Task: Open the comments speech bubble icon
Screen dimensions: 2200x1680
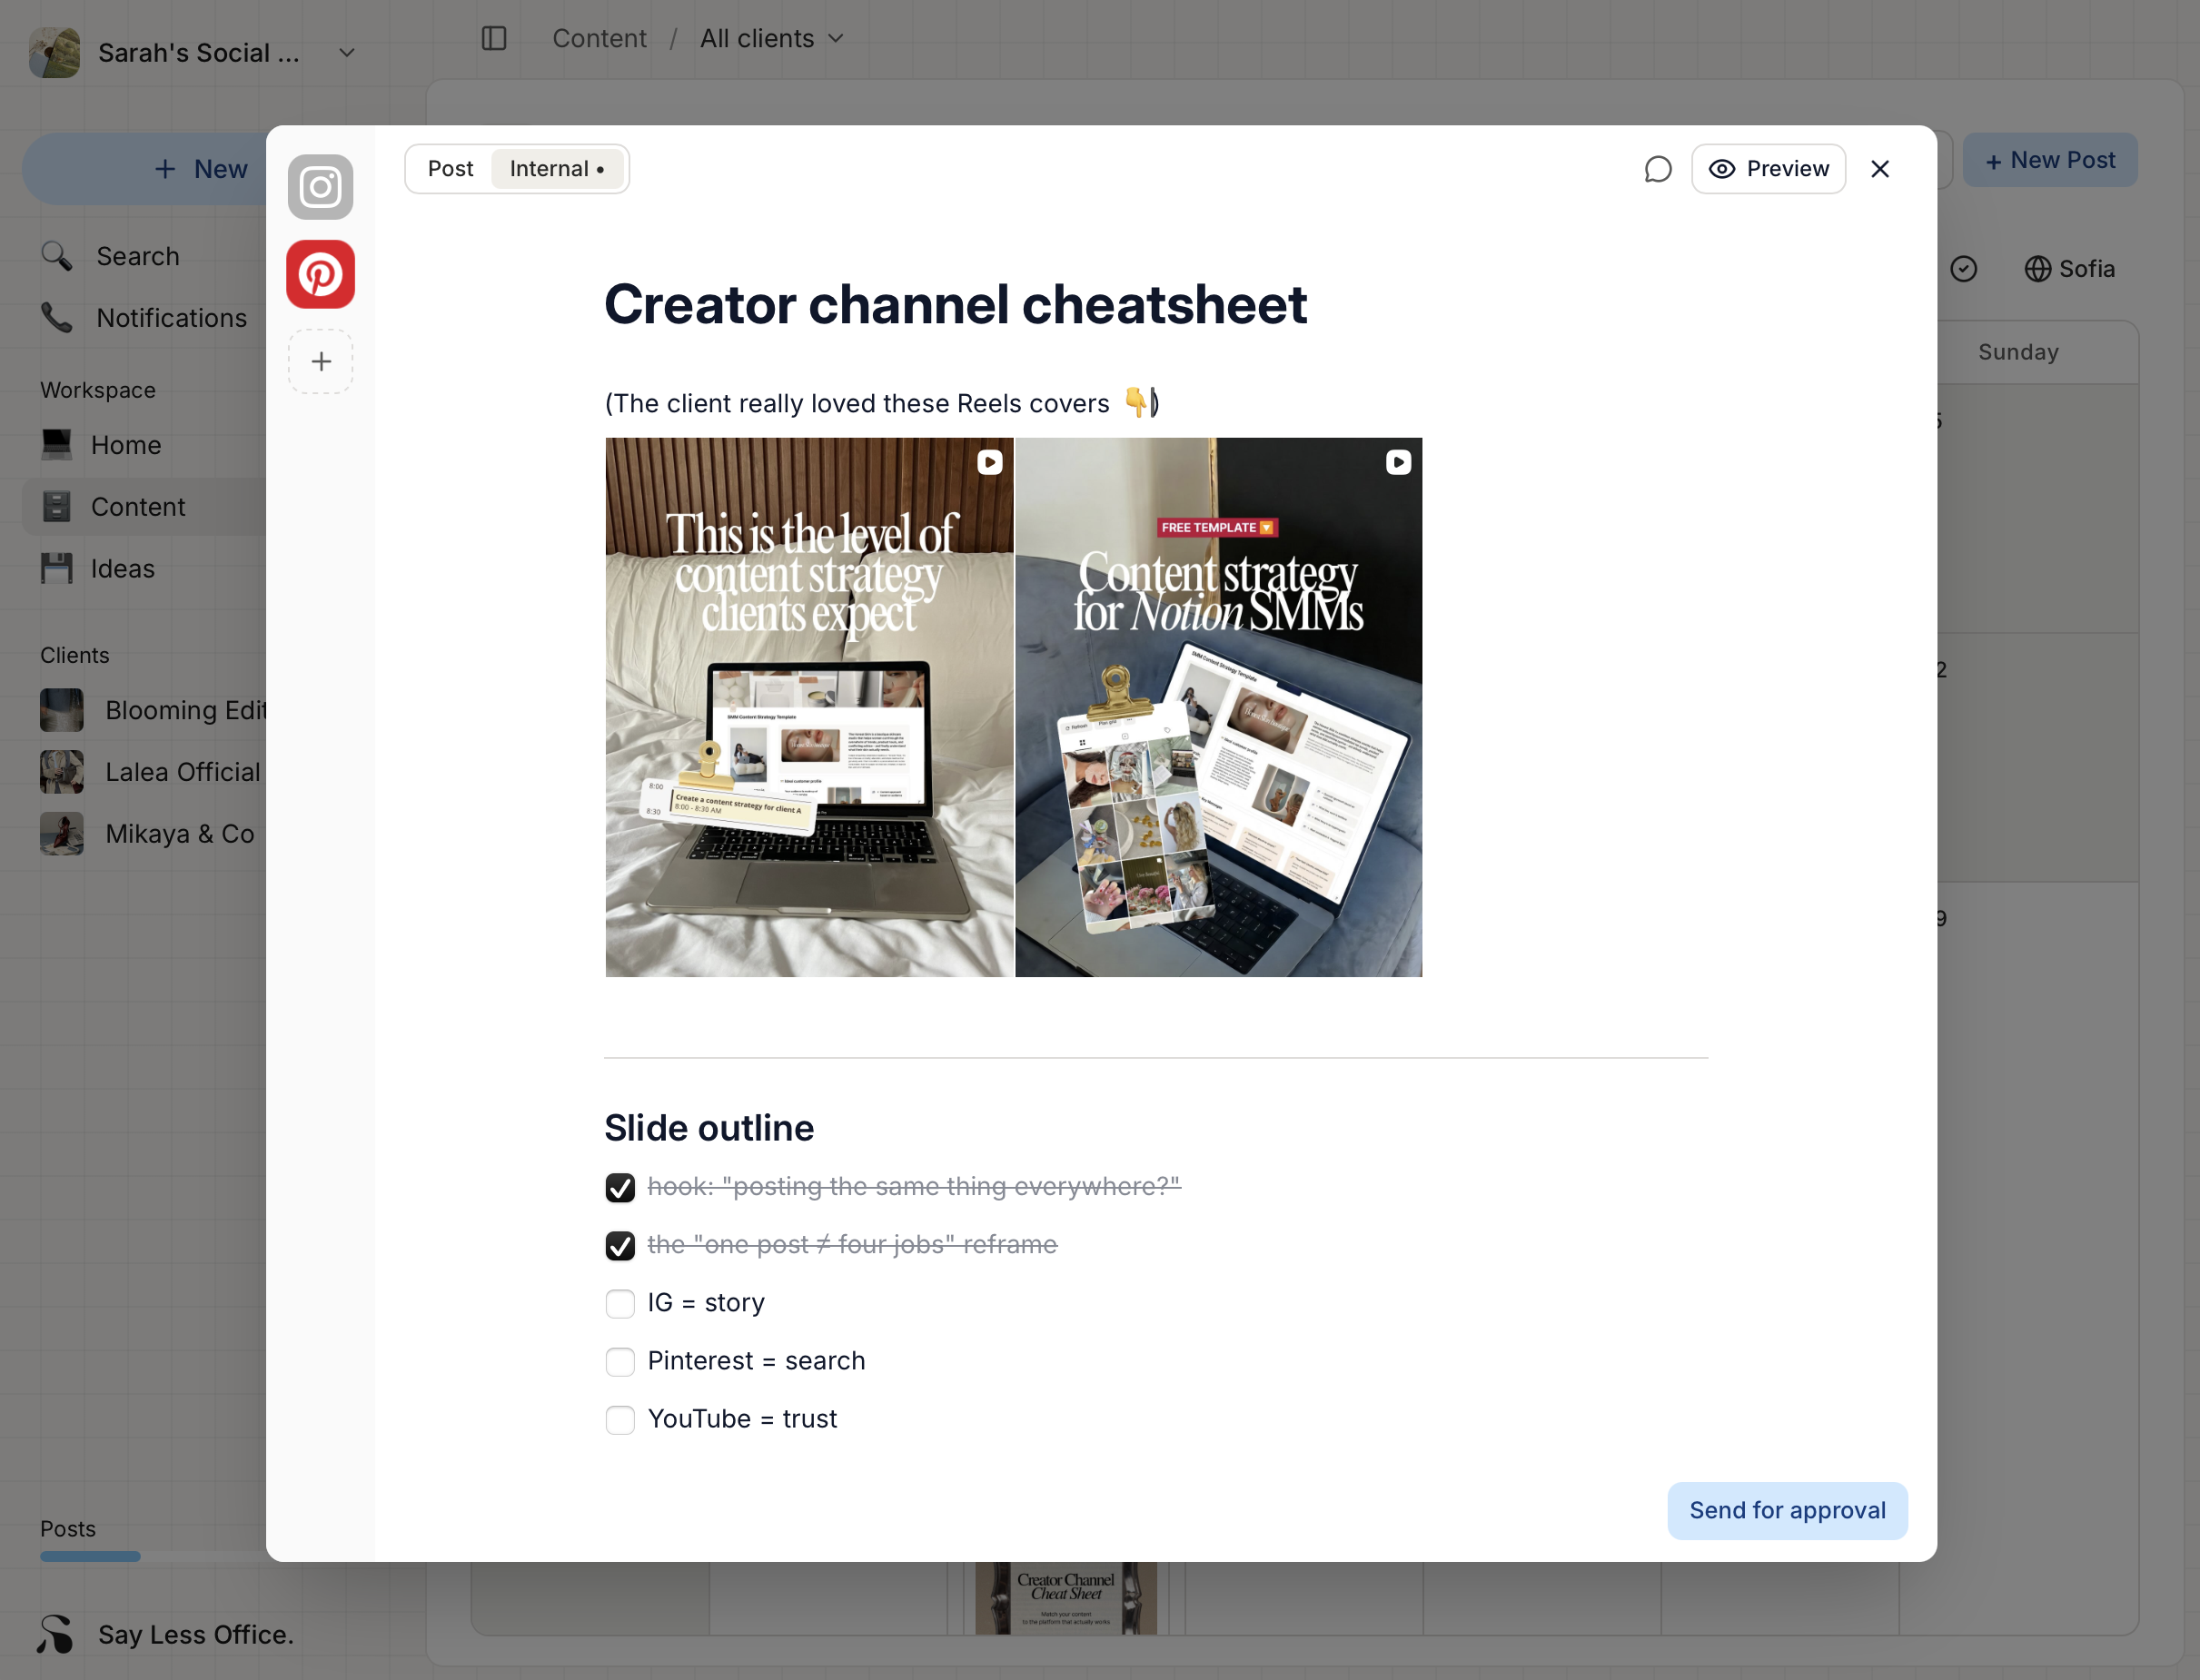Action: click(x=1657, y=169)
